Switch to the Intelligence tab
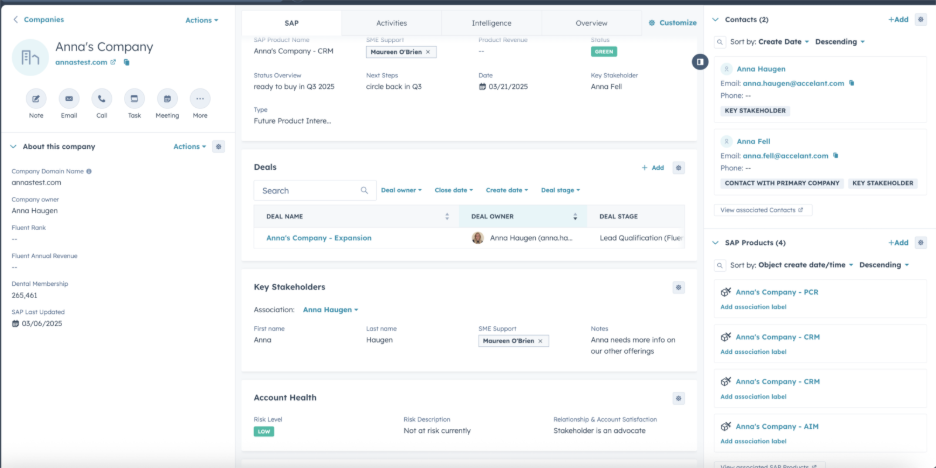This screenshot has height=468, width=936. tap(491, 23)
